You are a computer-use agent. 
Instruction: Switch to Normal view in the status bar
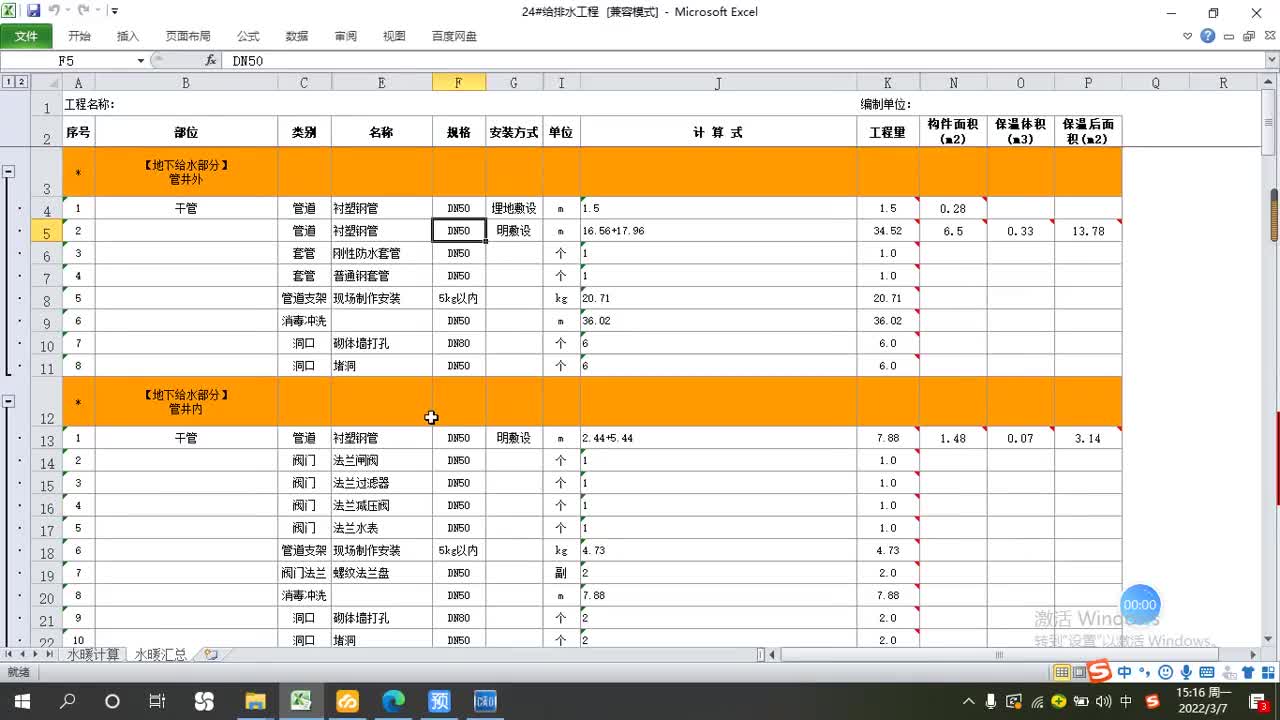1062,672
